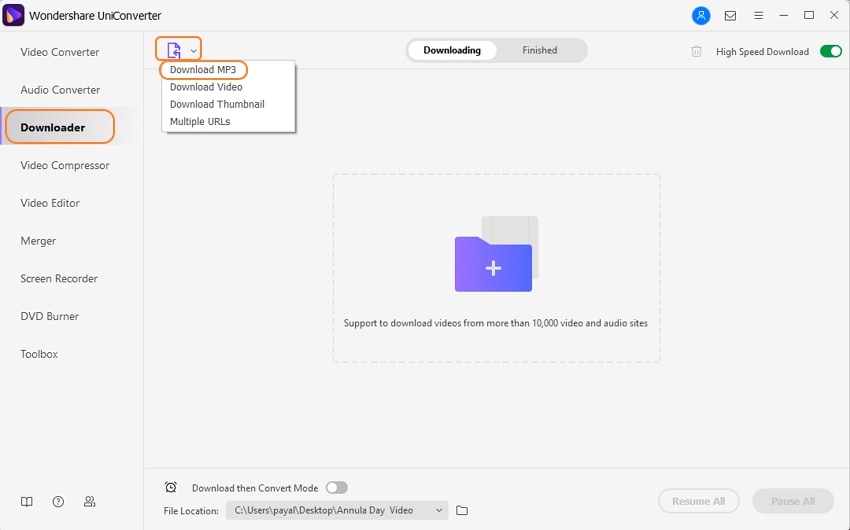850x530 pixels.
Task: Choose Multiple URLs from the menu
Action: pyautogui.click(x=200, y=121)
